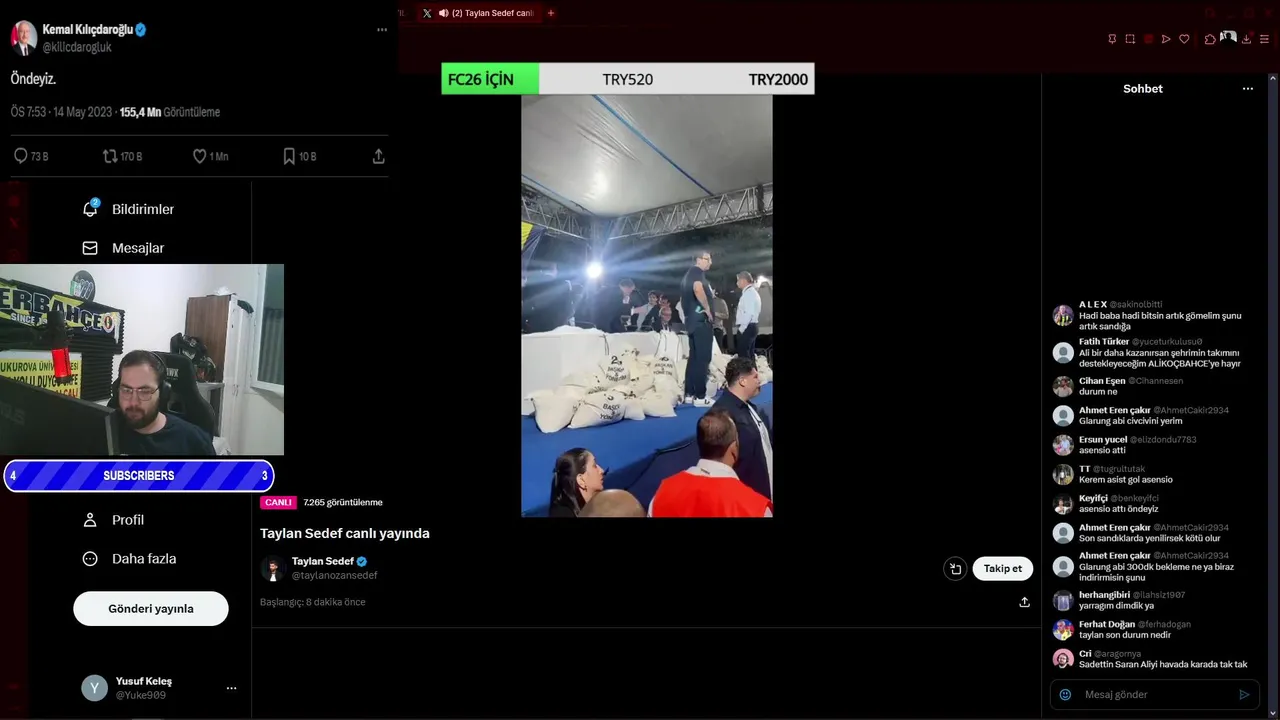
Task: Follow Taylan Sedef with Takip et
Action: coord(1003,568)
